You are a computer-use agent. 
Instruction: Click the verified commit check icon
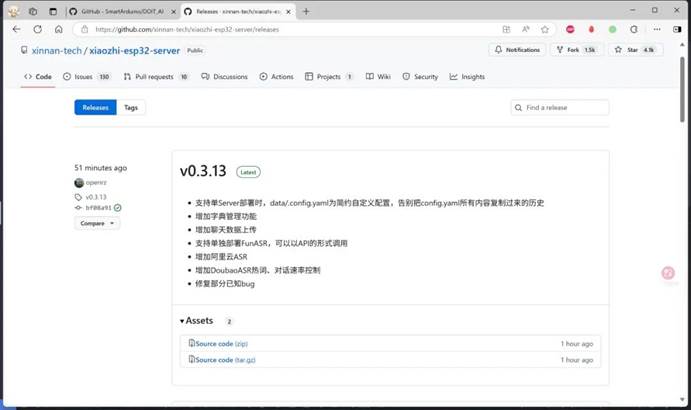[x=118, y=208]
